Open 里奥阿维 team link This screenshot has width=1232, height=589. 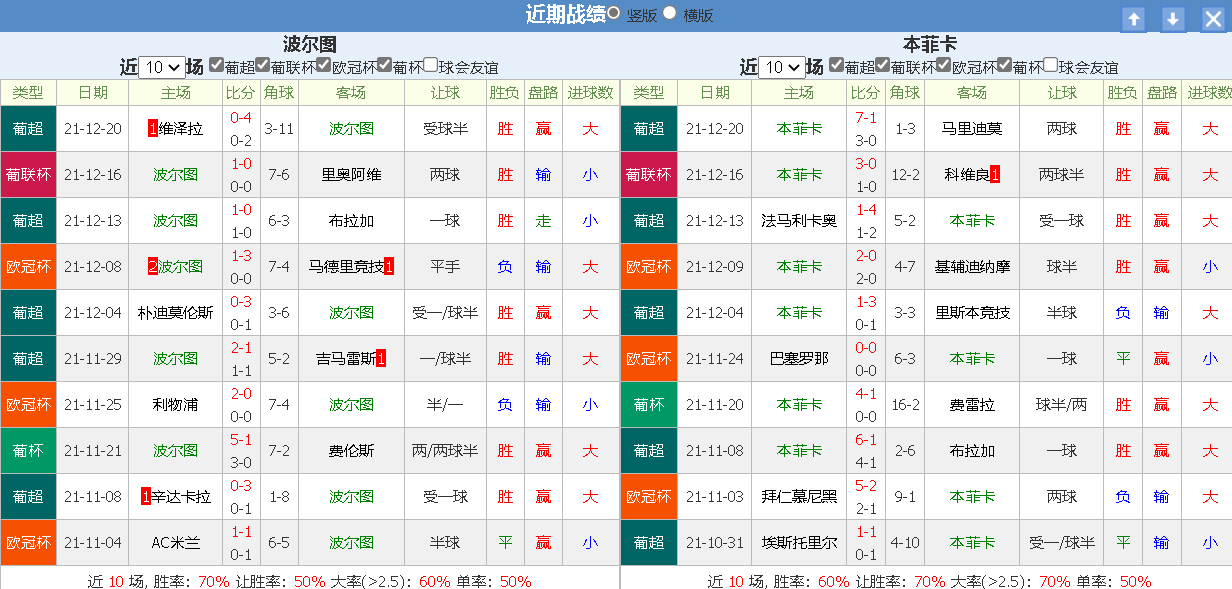(351, 175)
